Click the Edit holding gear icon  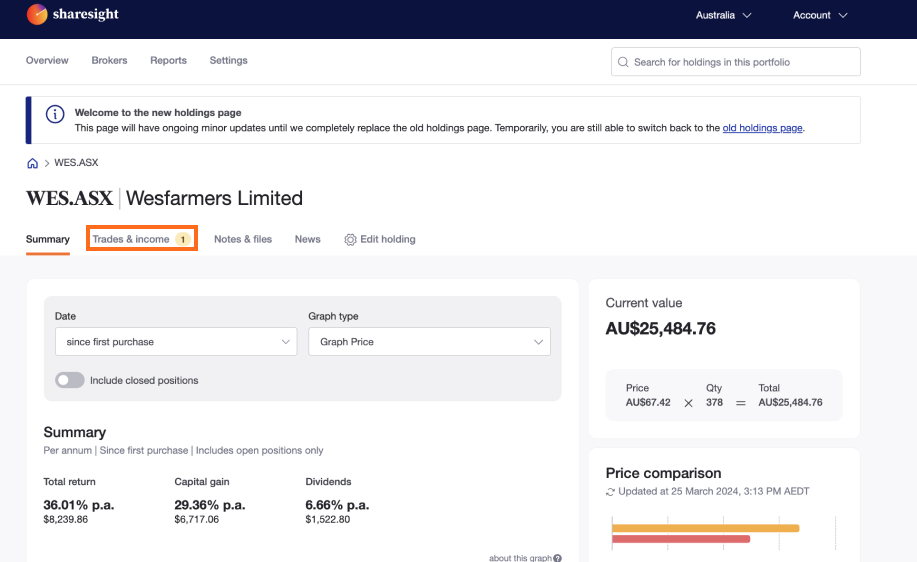pos(350,240)
